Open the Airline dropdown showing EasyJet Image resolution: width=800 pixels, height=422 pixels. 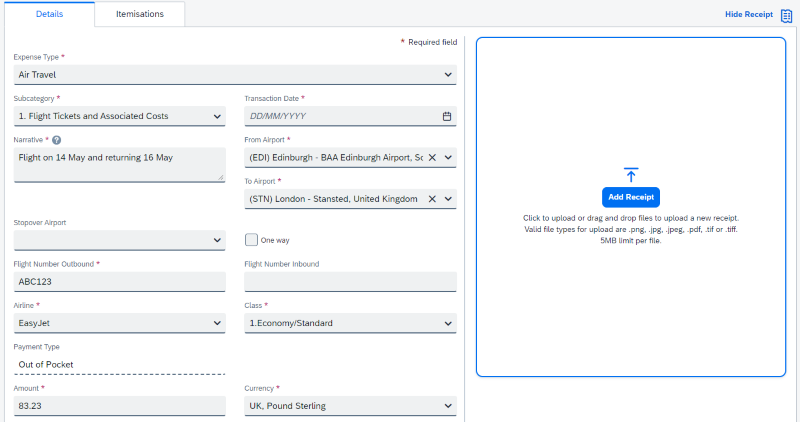tap(217, 323)
